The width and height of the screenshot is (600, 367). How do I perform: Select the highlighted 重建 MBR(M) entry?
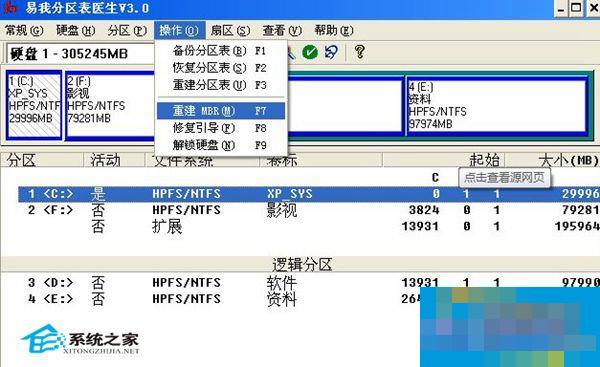(221, 111)
